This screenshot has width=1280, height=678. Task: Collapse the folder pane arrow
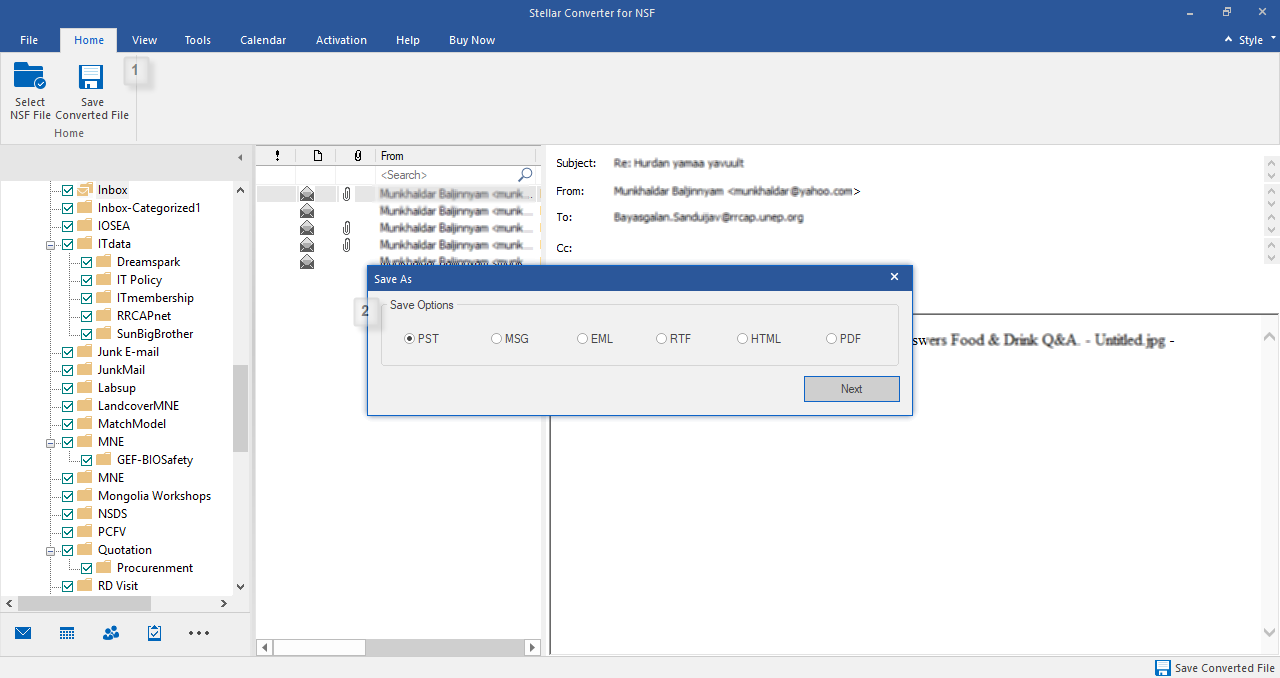(x=240, y=158)
